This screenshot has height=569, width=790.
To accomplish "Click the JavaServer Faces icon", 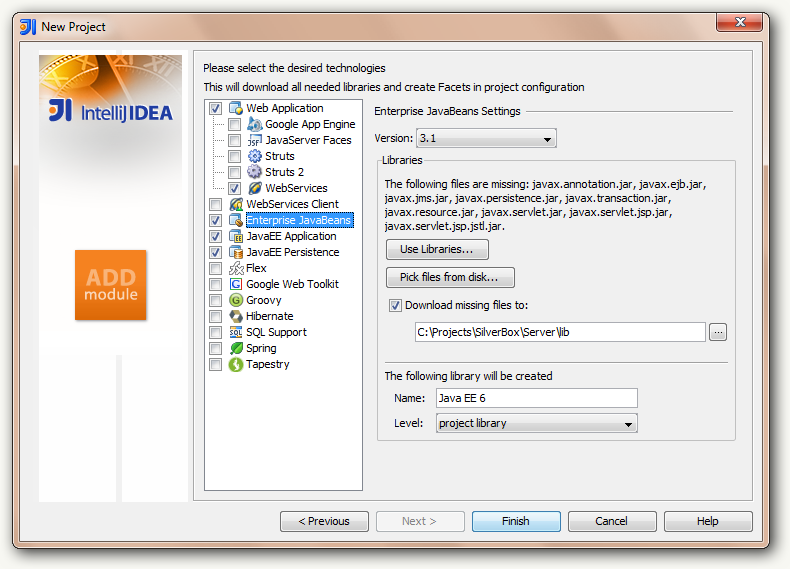I will pos(255,140).
